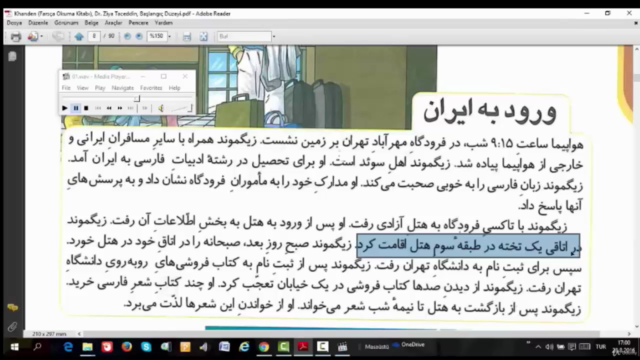Stop playback in Media Player
Image resolution: width=640 pixels, height=360 pixels.
[x=87, y=108]
